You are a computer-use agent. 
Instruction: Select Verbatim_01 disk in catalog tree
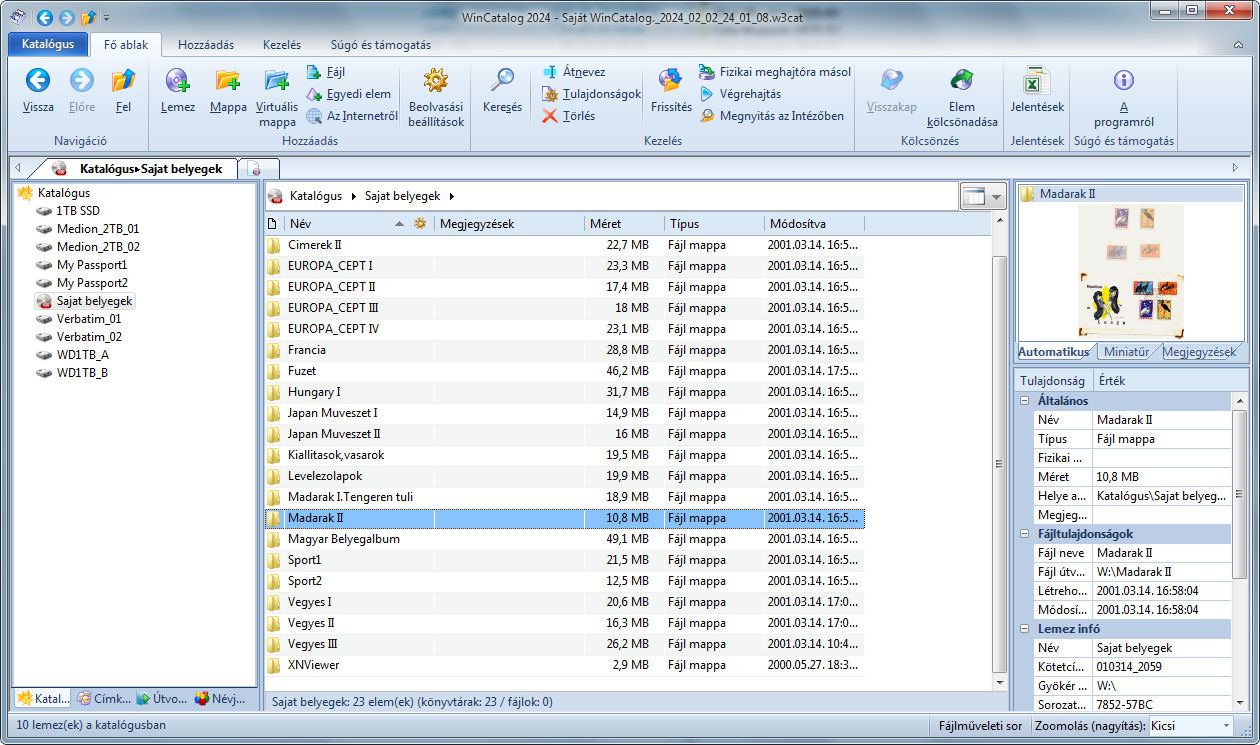(x=89, y=319)
